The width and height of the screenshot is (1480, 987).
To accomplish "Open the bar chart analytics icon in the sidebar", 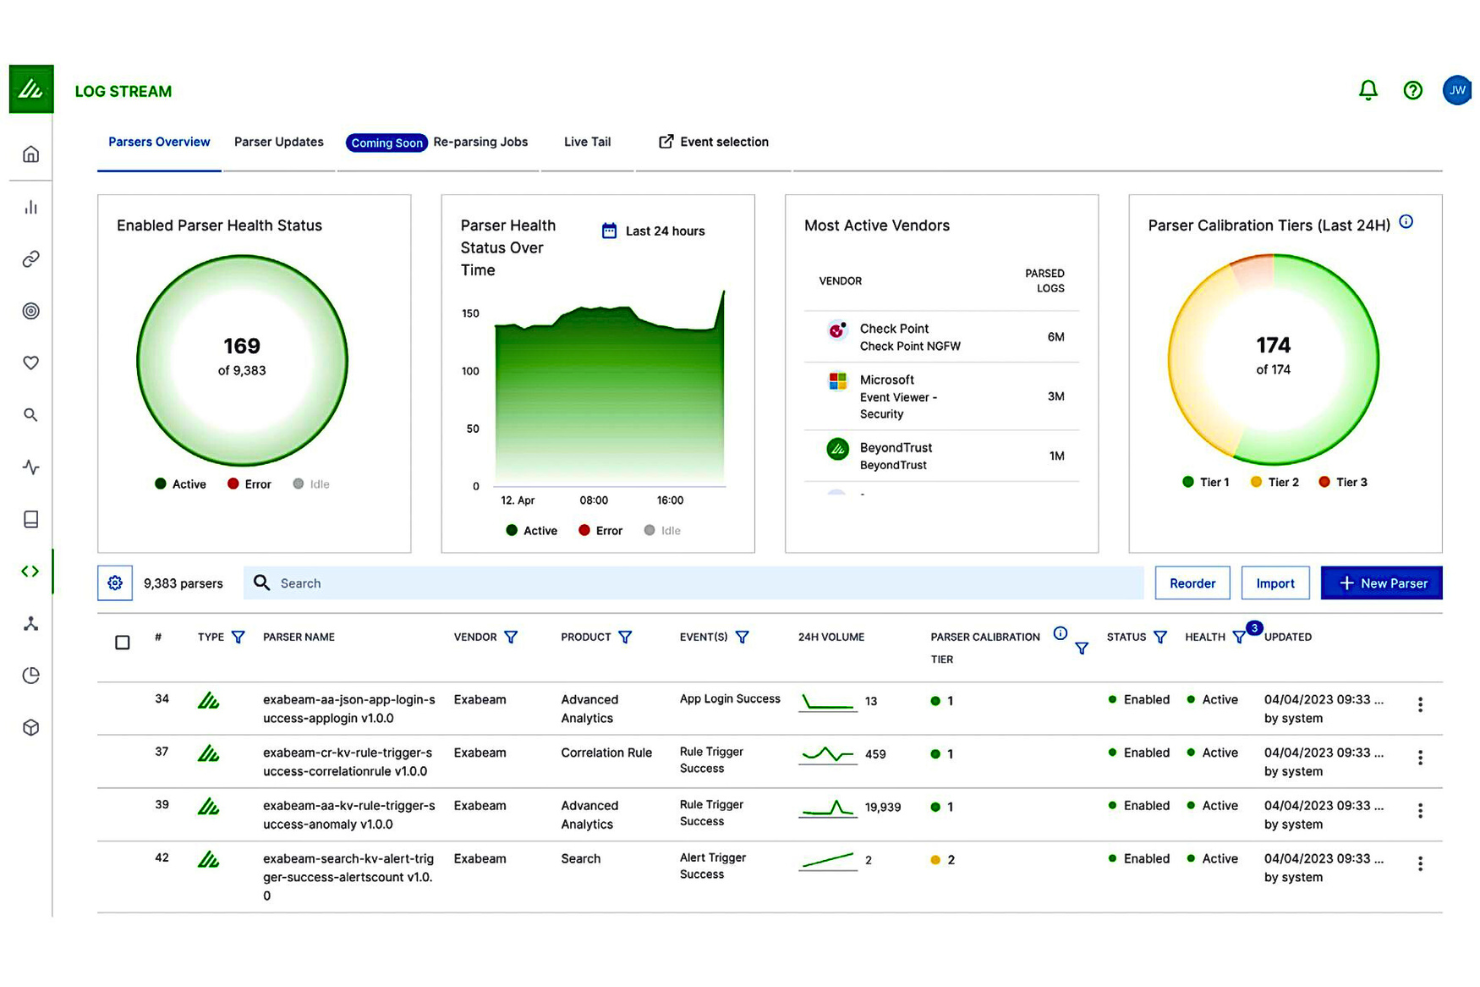I will coord(30,207).
